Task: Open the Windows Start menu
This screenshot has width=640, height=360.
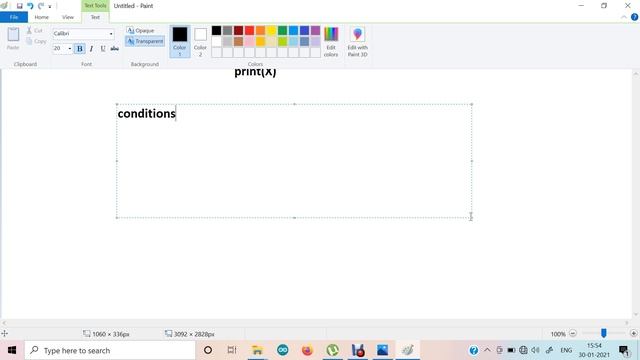Action: [12, 350]
